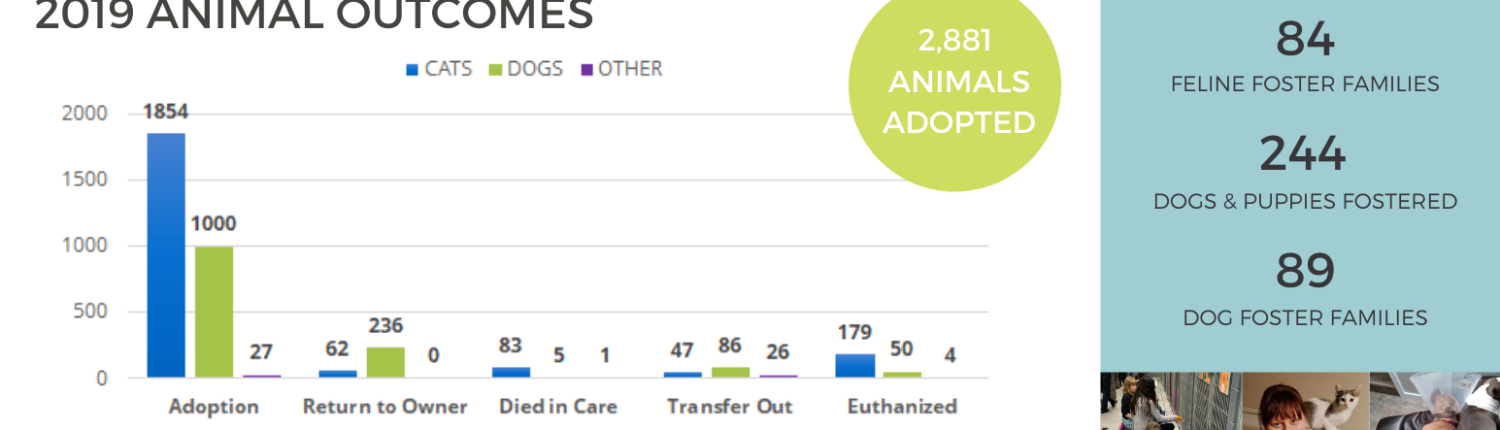
Task: Select the blue Adoption cats bar
Action: (166, 255)
